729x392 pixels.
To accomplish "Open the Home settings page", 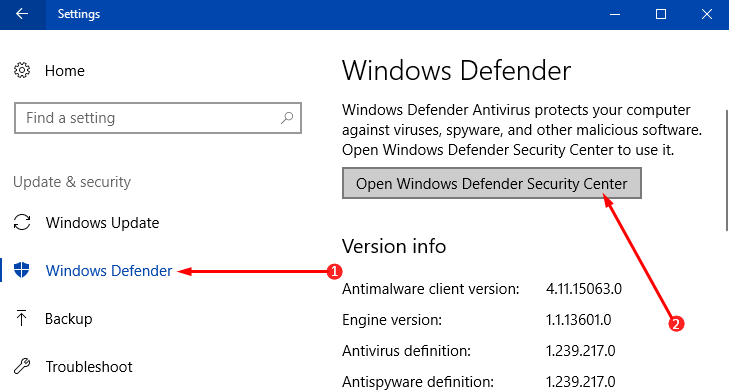I will click(x=65, y=71).
